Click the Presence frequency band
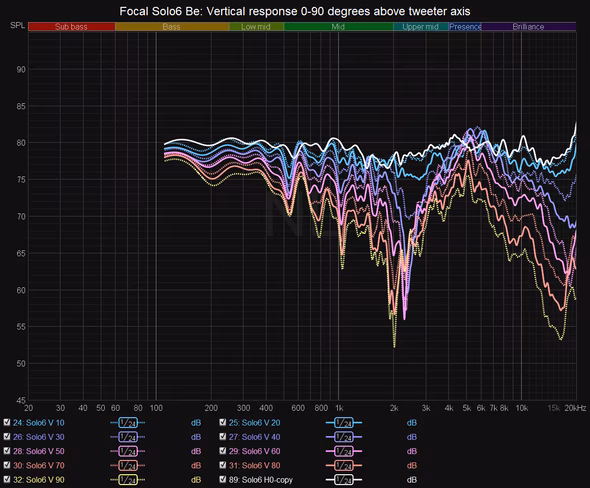This screenshot has width=590, height=488. [x=465, y=27]
